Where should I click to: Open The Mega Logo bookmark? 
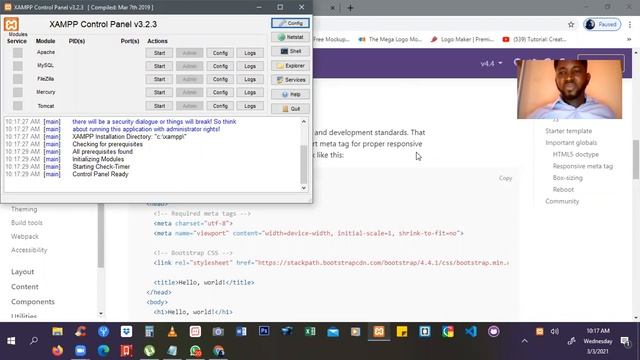coord(390,40)
